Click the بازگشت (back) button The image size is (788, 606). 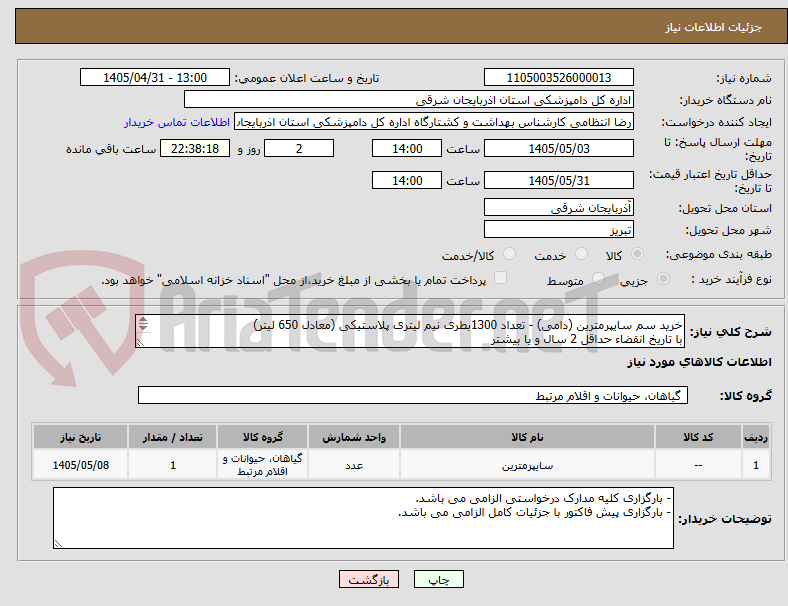pos(369,579)
